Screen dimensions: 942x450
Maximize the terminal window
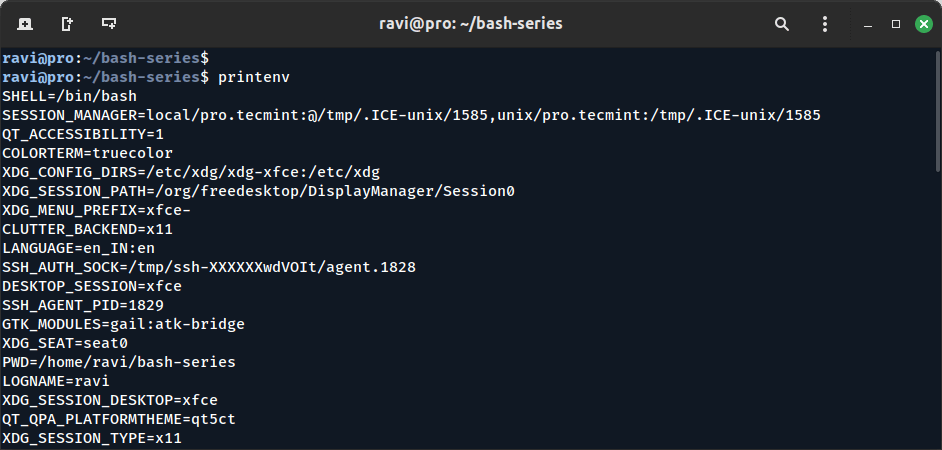coord(896,23)
